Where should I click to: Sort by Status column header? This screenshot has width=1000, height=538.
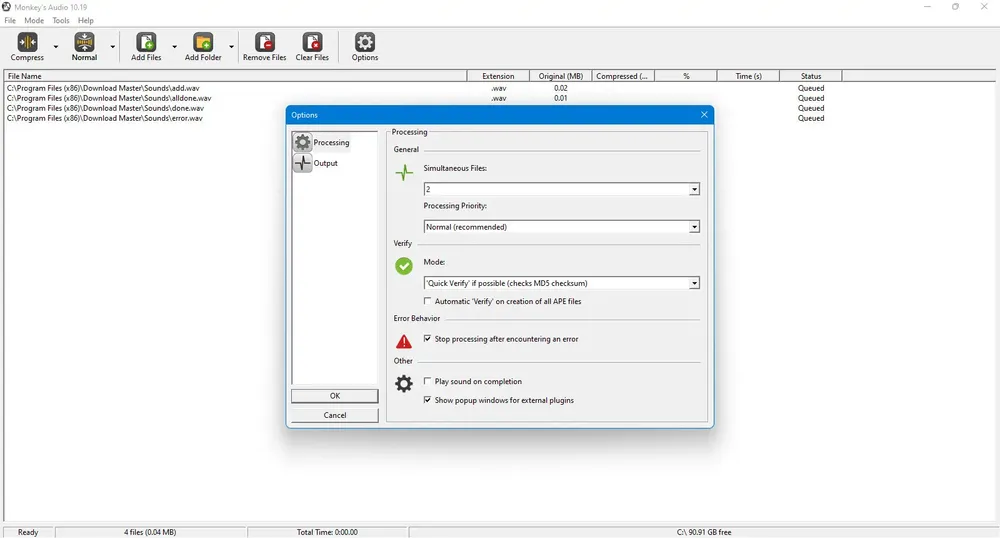(811, 76)
